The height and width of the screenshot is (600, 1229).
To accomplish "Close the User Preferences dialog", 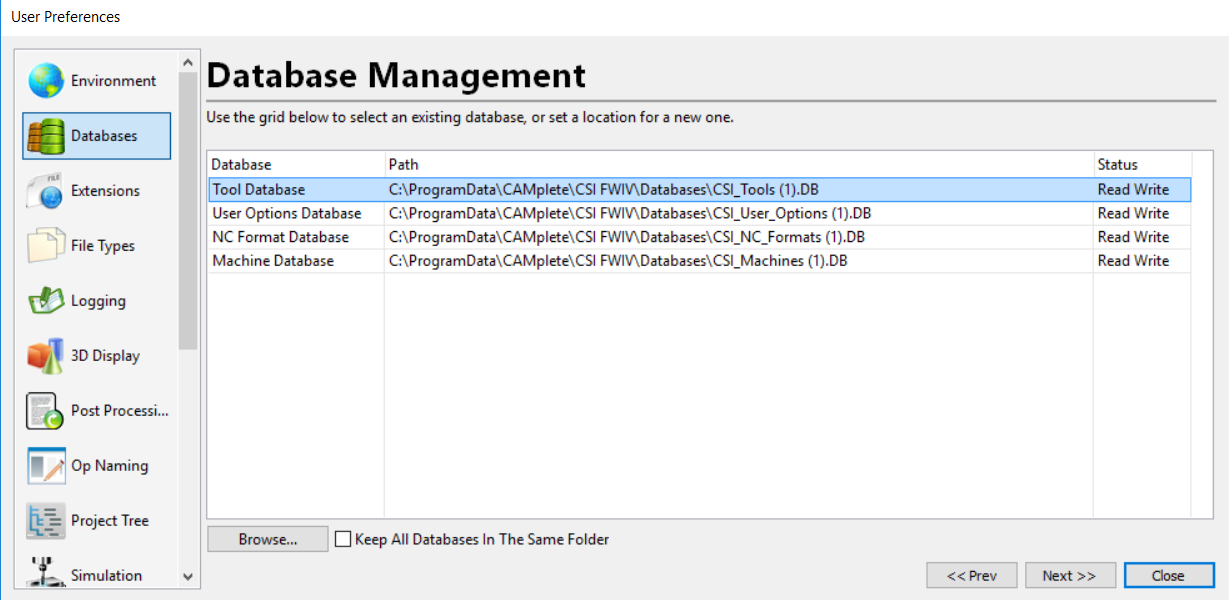I will pos(1167,575).
